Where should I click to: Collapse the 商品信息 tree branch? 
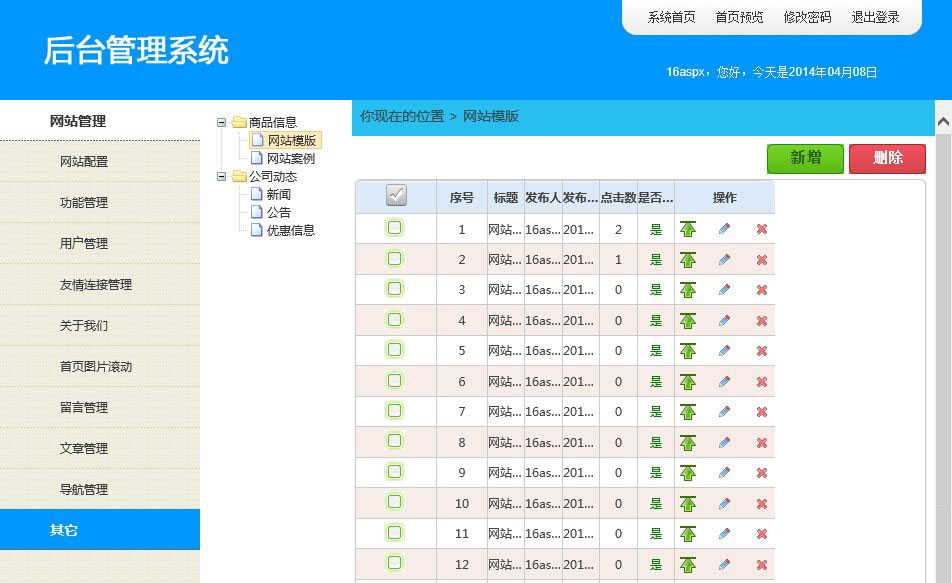tap(220, 121)
